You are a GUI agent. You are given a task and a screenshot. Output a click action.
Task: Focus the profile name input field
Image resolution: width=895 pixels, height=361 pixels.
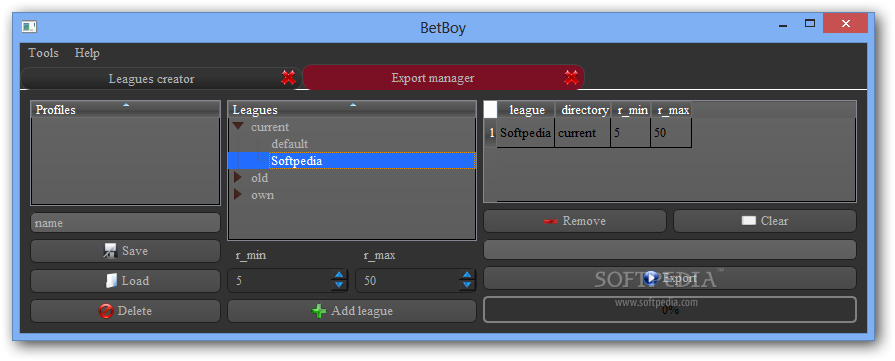(x=125, y=223)
